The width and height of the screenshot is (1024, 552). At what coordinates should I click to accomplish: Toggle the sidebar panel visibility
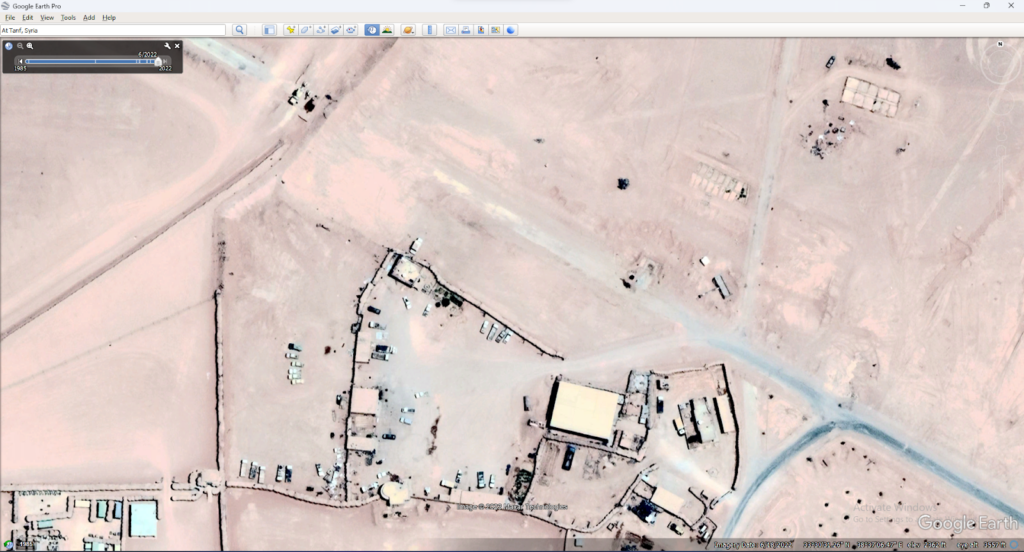[x=269, y=30]
